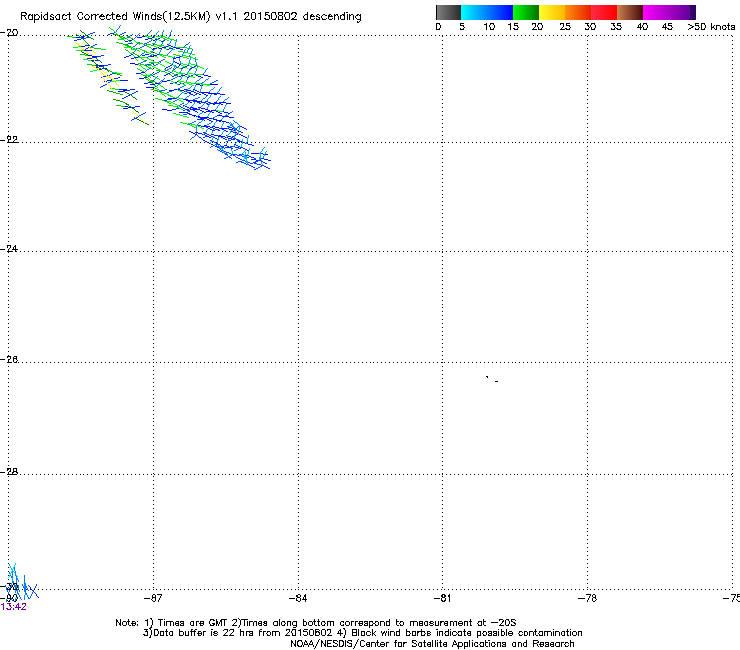Click the longitude label -87
740x650 pixels.
click(x=153, y=598)
